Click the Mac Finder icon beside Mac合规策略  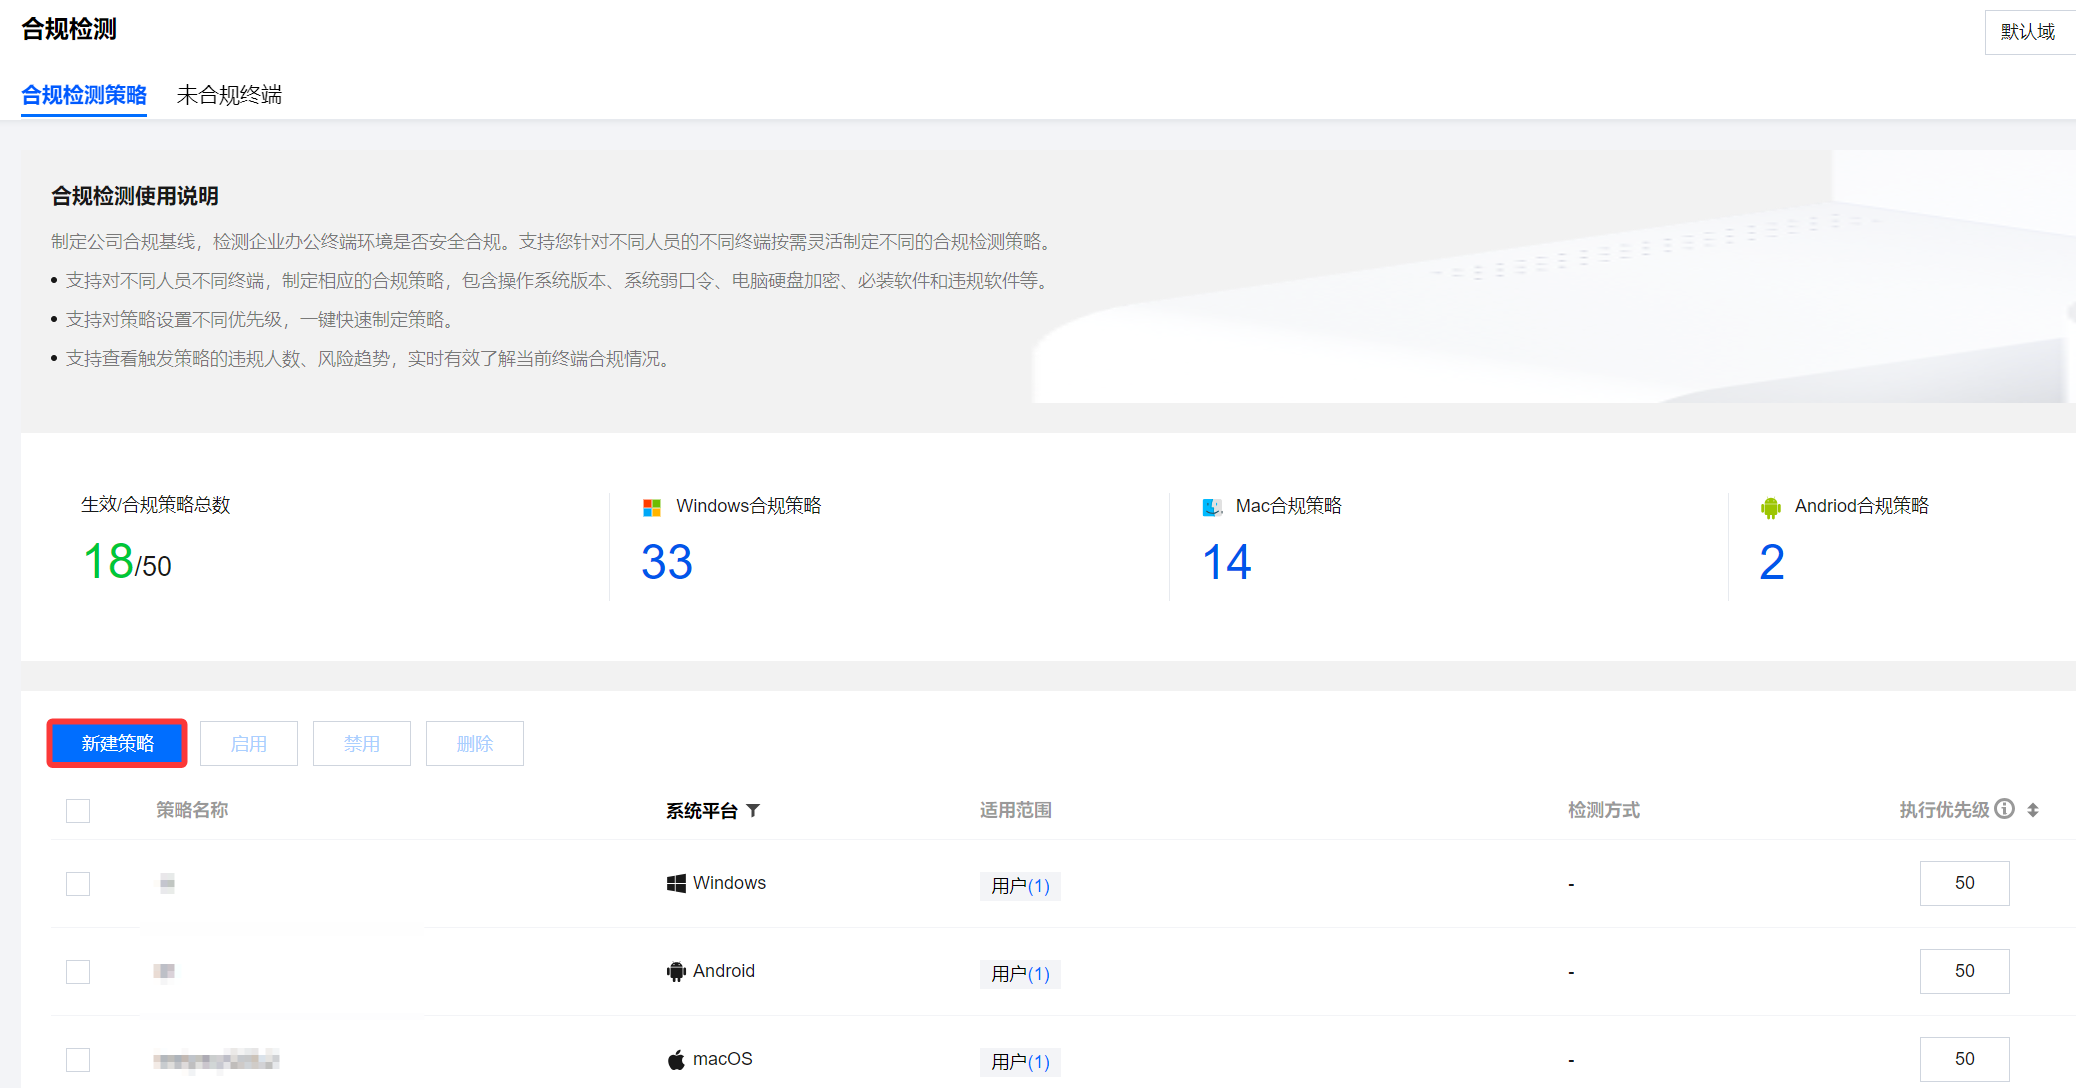[x=1212, y=507]
